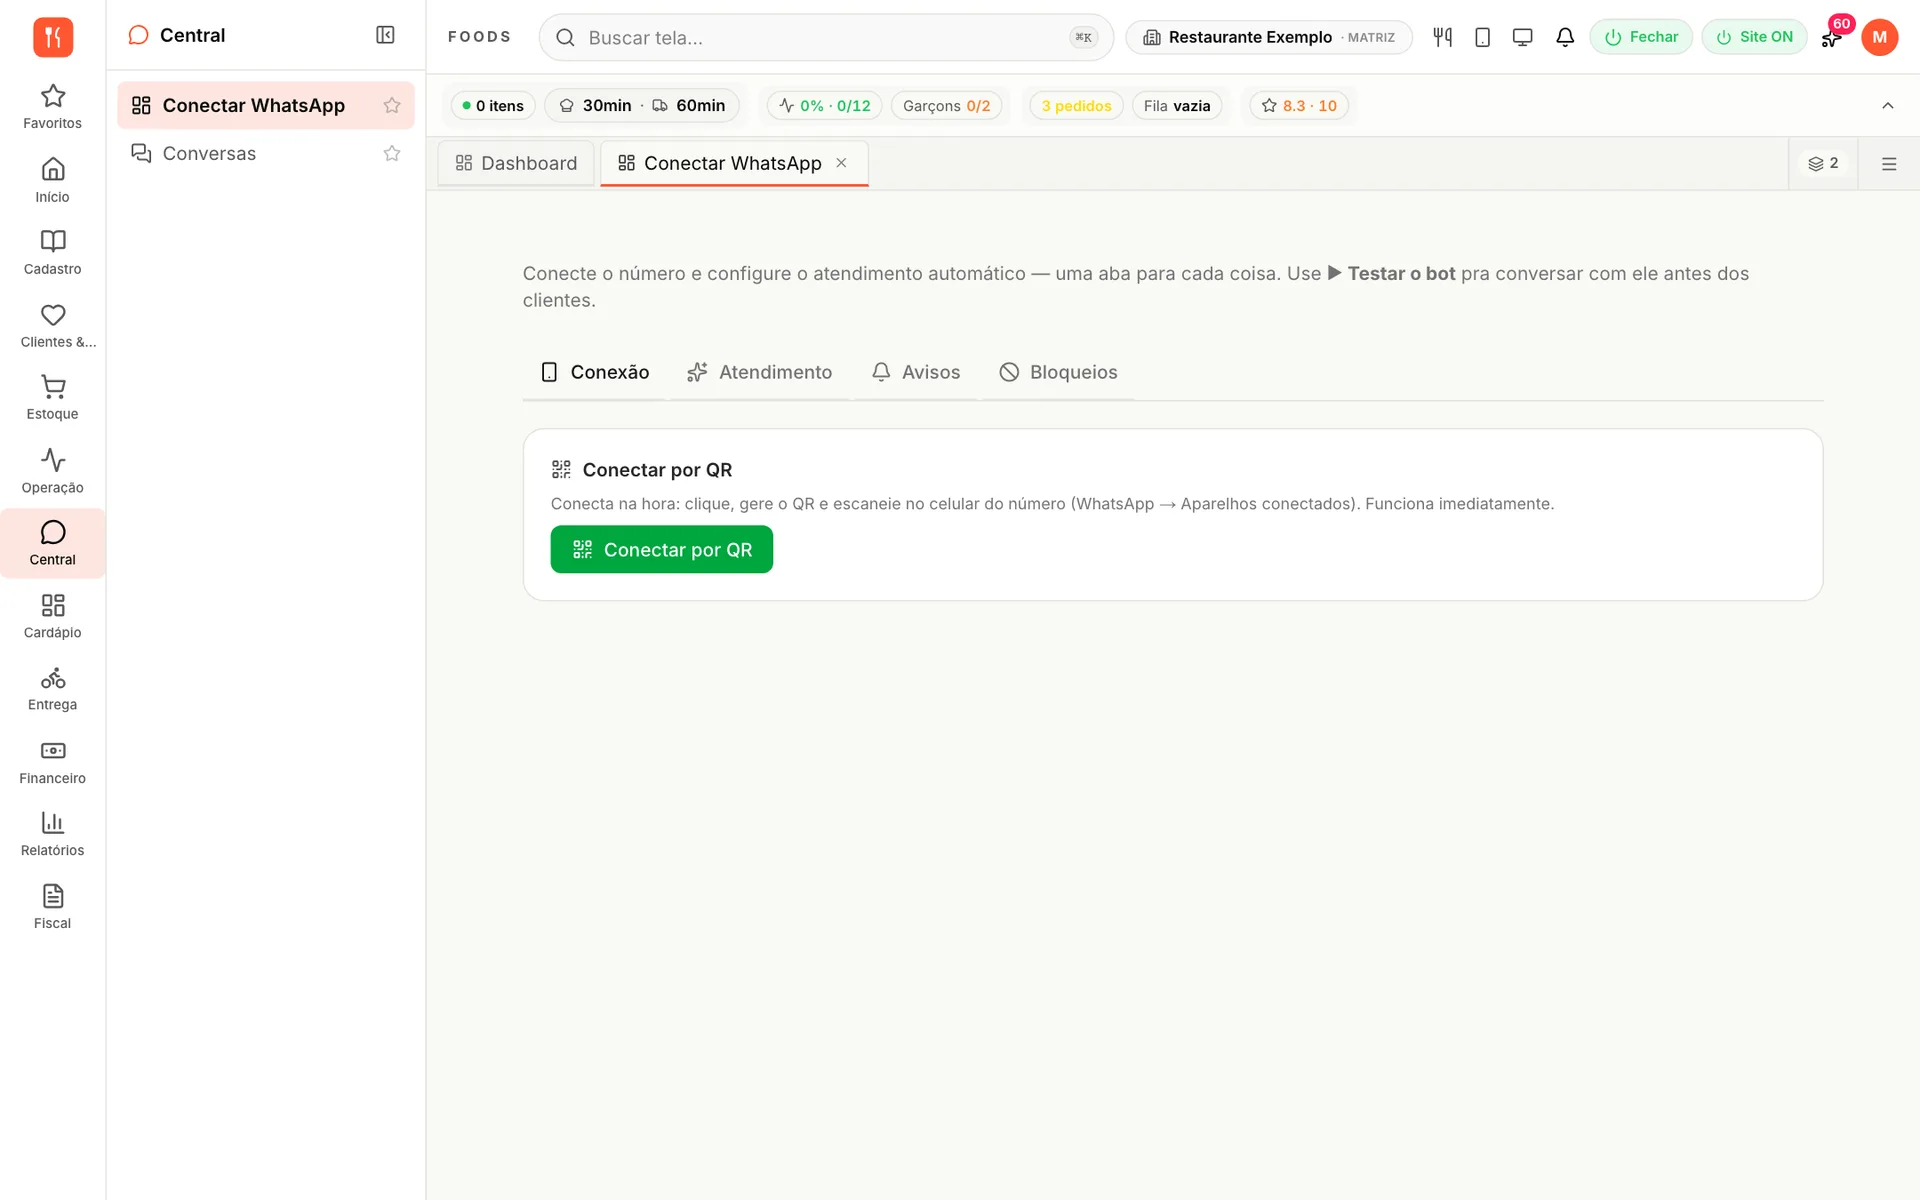Open Favoritos in the left sidebar

pos(52,107)
